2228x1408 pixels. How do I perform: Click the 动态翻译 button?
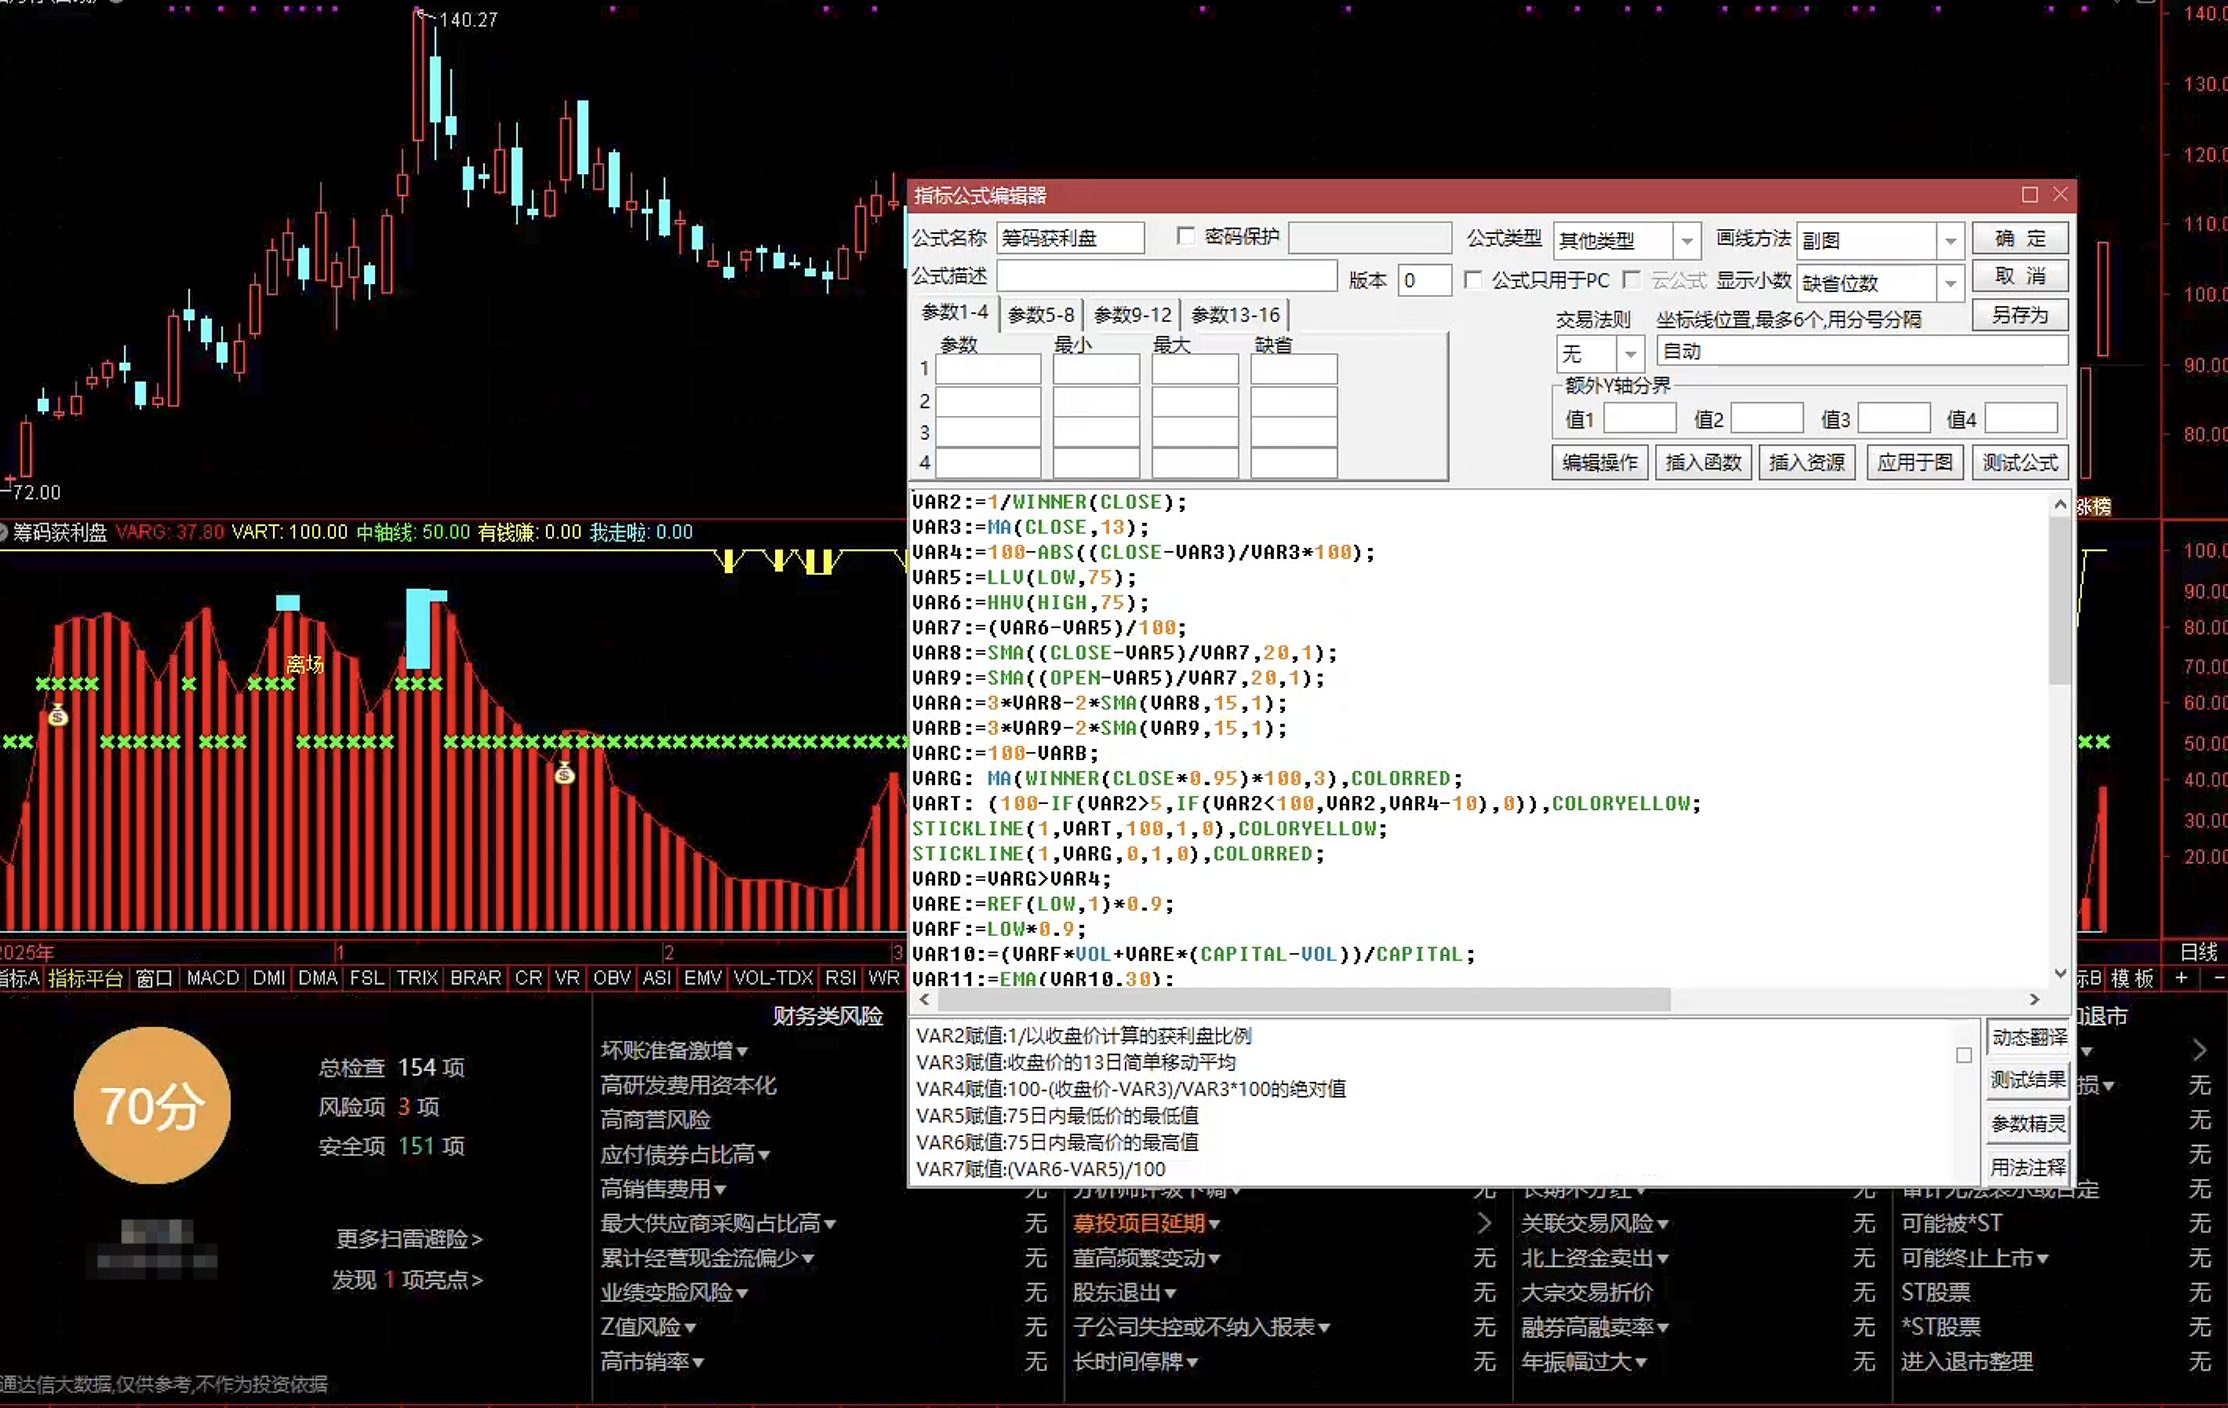click(x=2028, y=1037)
